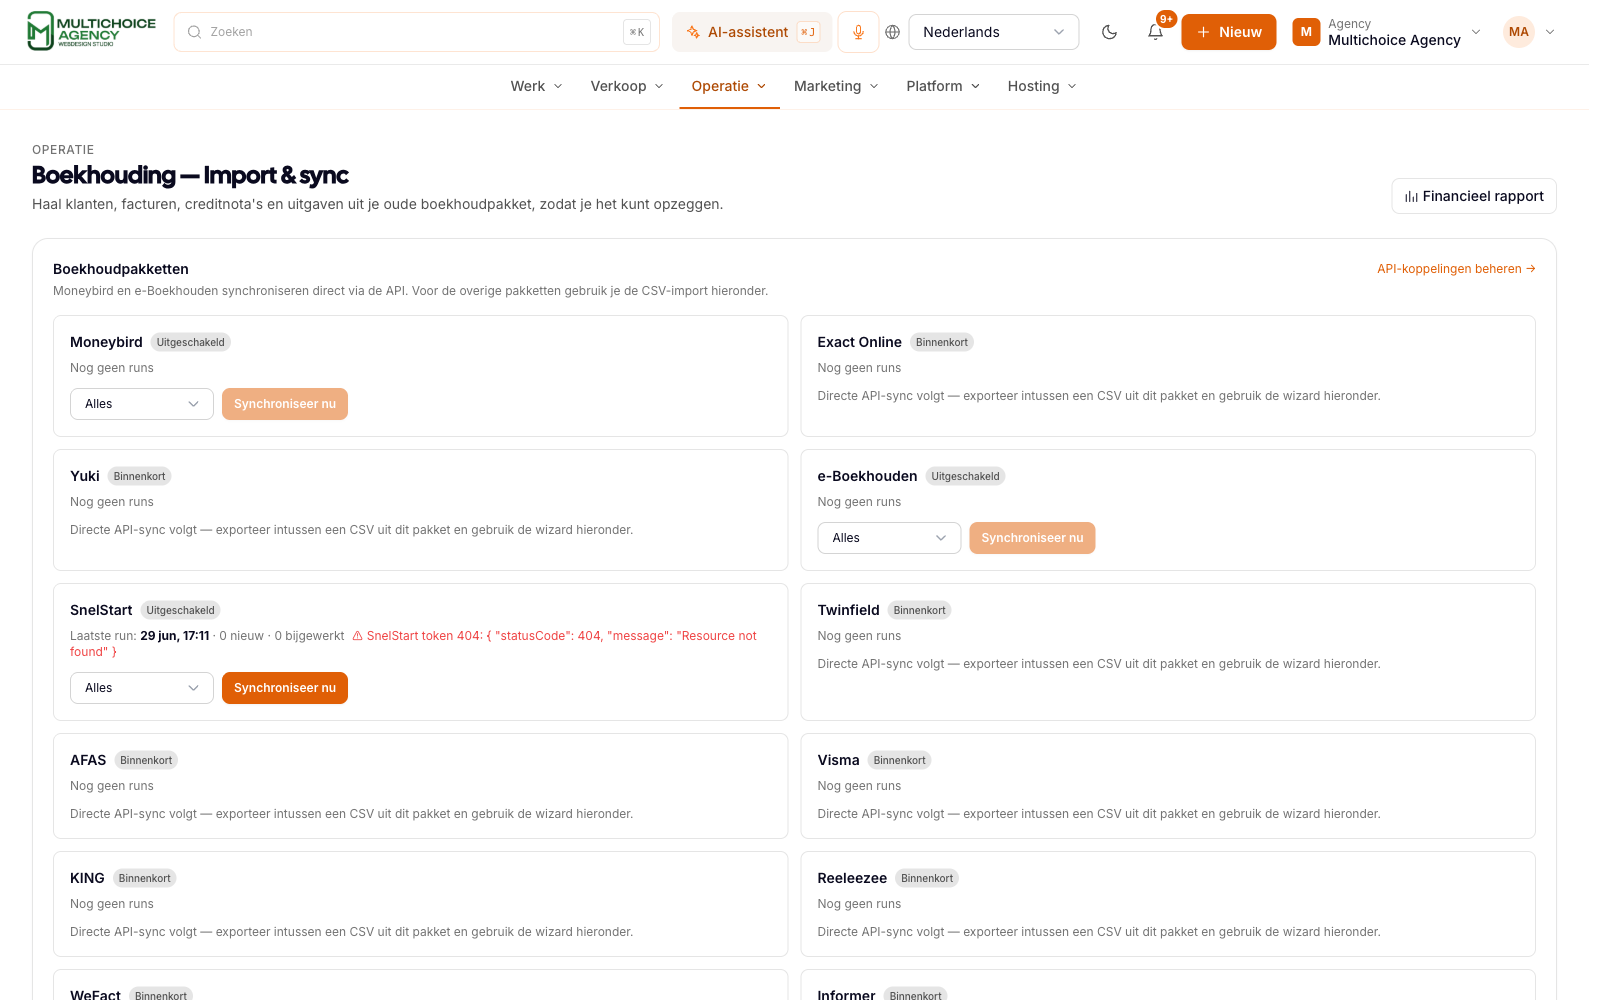Open the Hosting menu
Viewport: 1600px width, 1000px height.
coord(1043,86)
